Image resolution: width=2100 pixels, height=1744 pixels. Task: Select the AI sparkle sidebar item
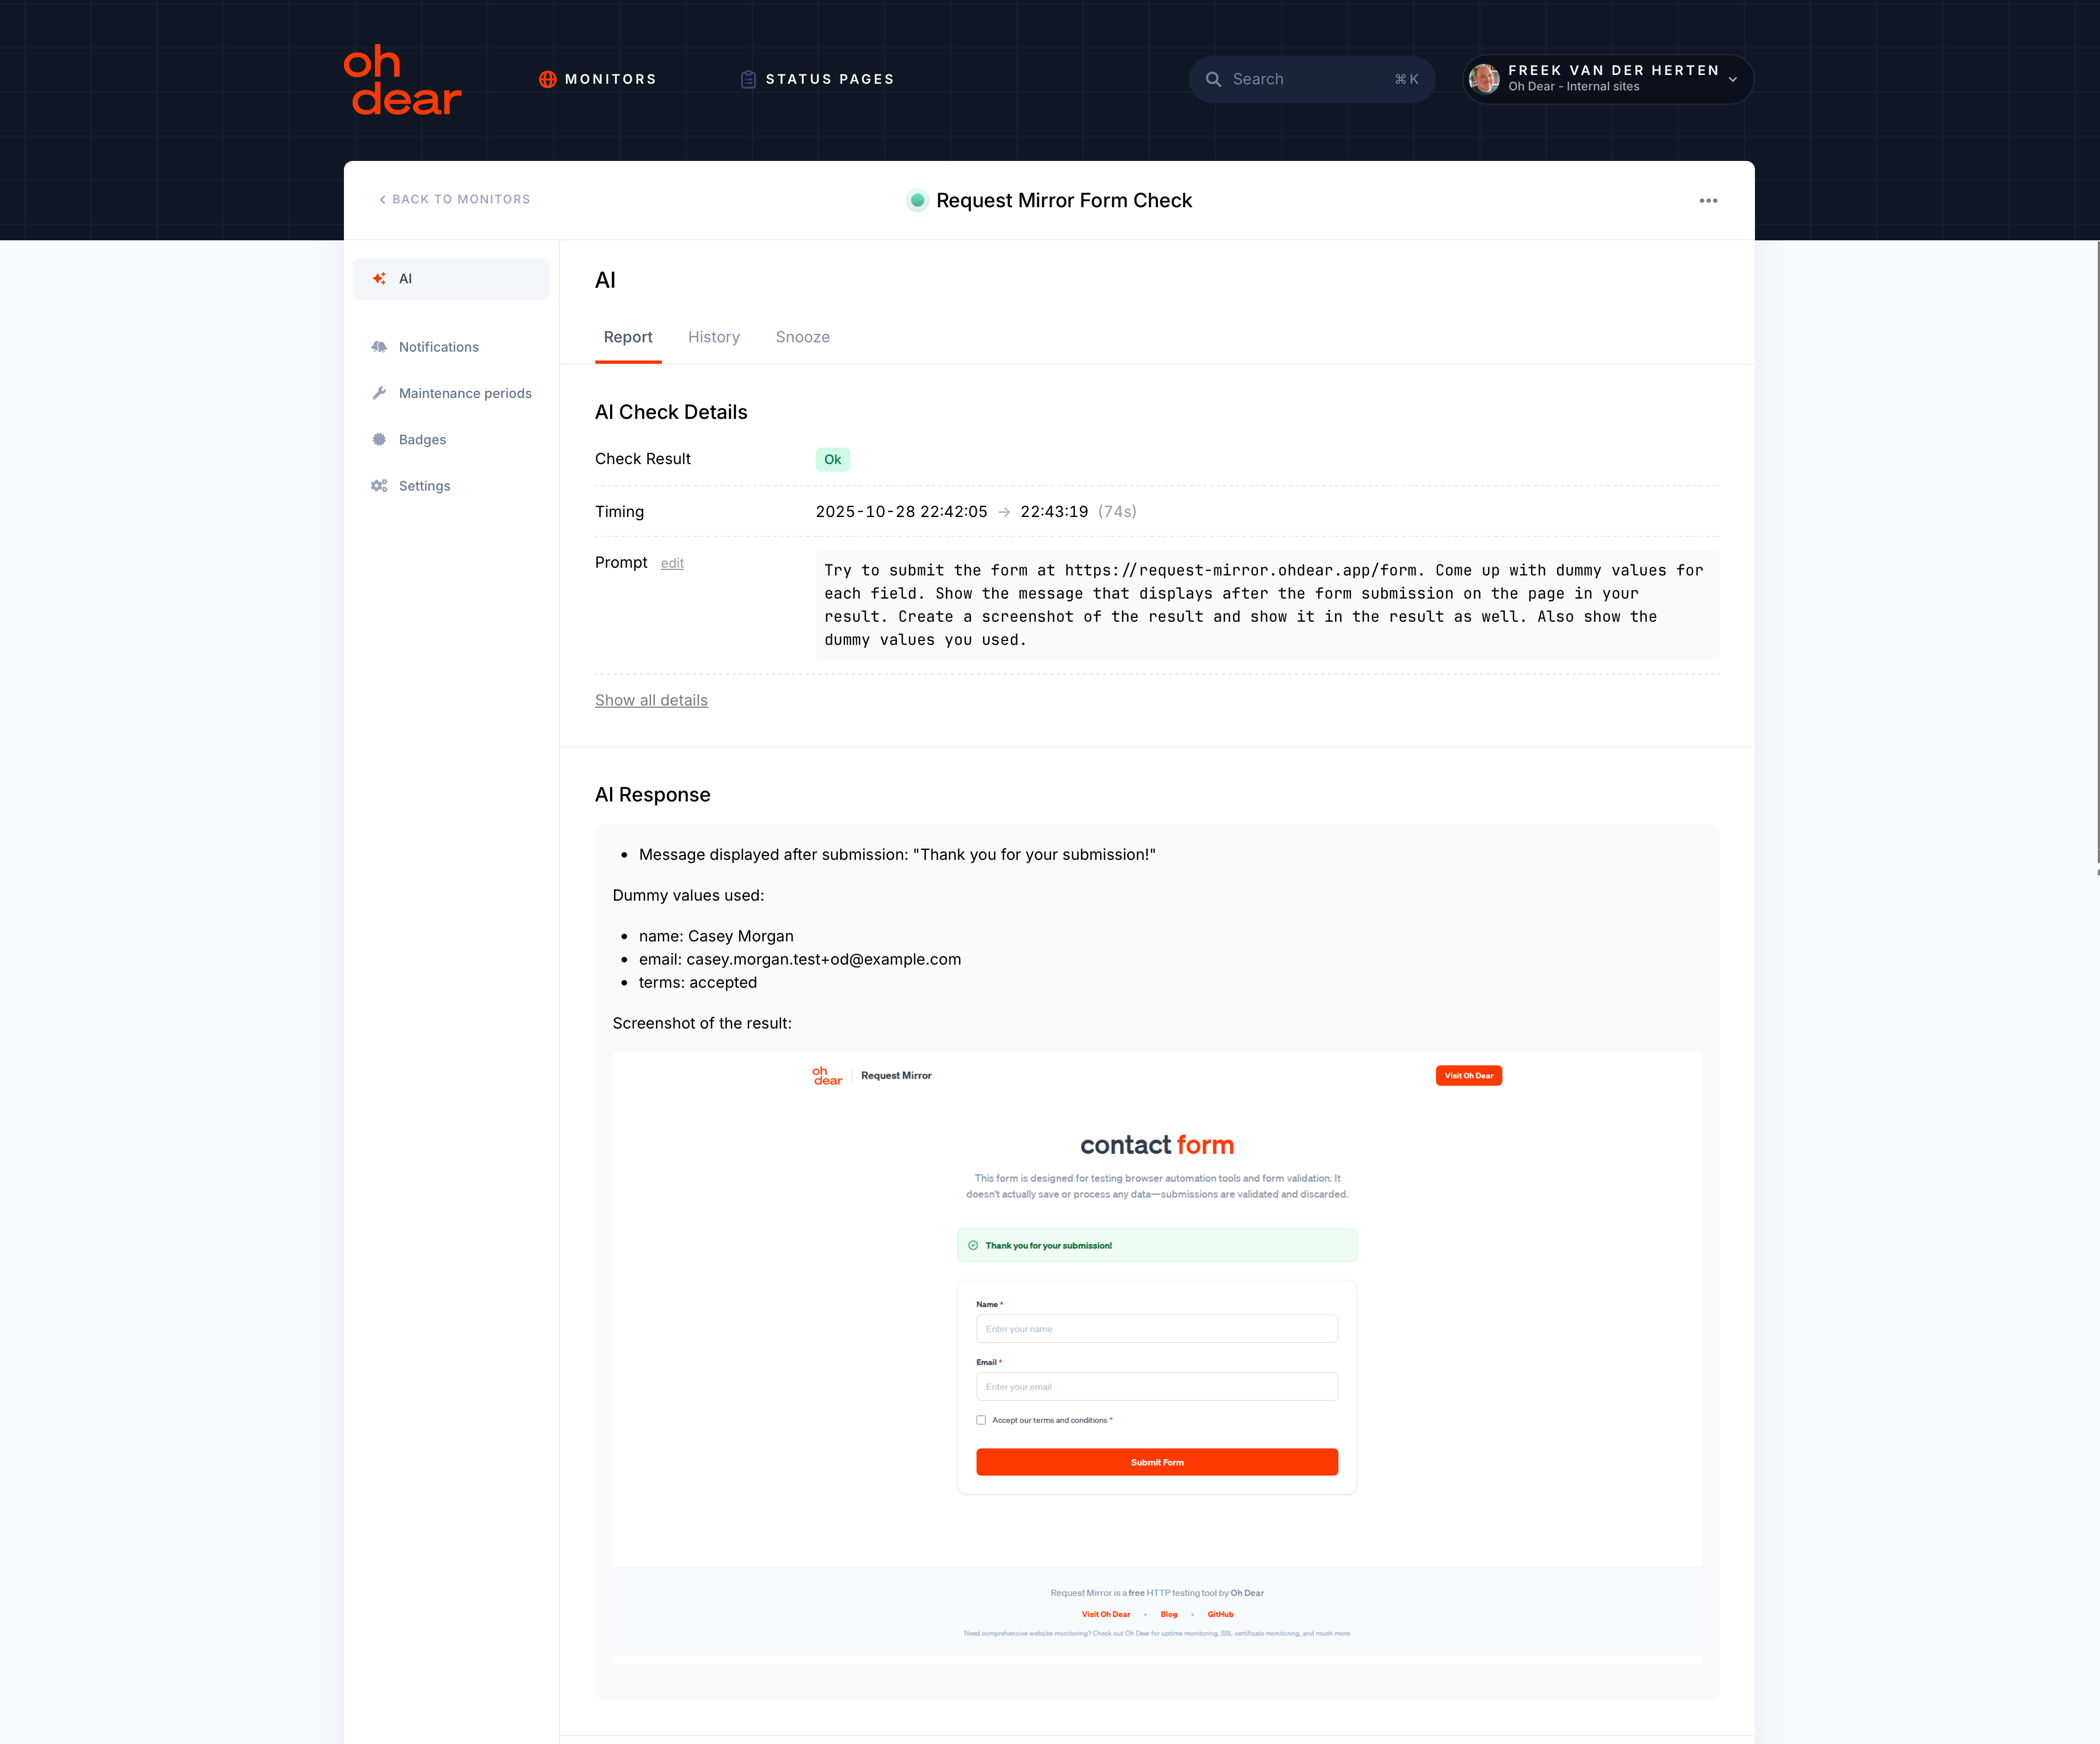[x=451, y=279]
